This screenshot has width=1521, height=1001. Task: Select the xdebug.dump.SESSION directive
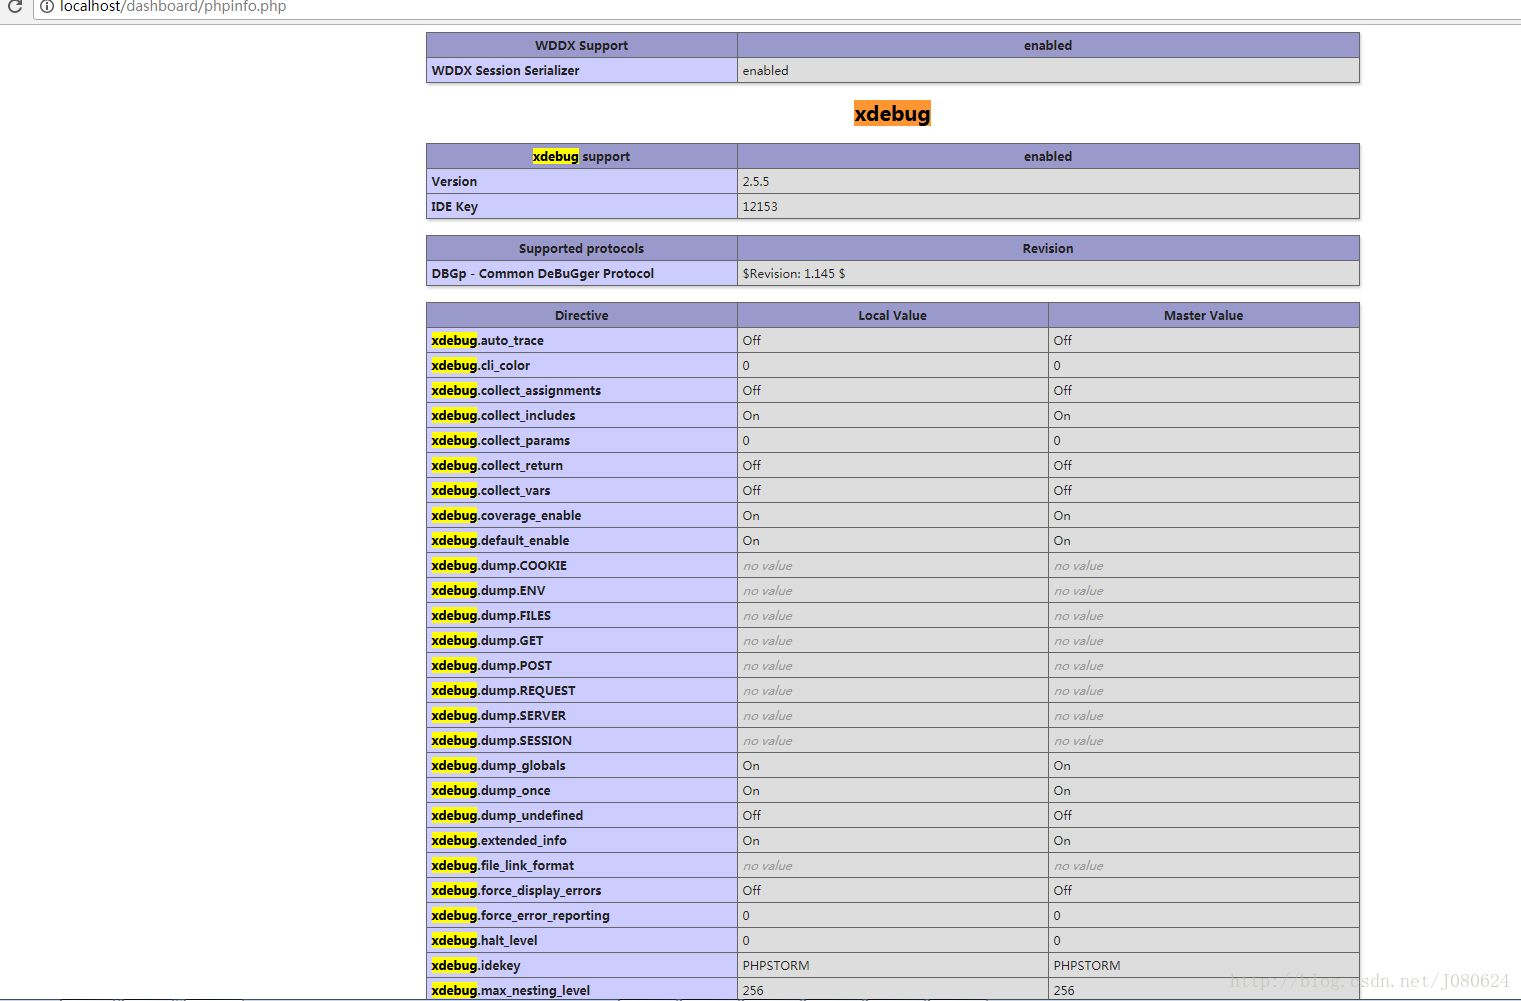pos(582,740)
